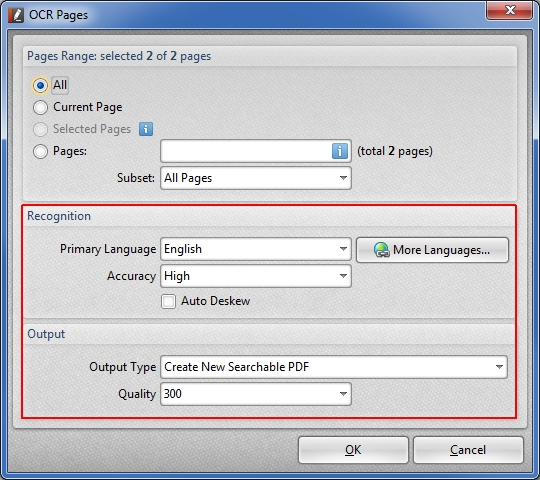This screenshot has width=540, height=480.
Task: Expand the Primary Language dropdown
Action: pyautogui.click(x=256, y=249)
